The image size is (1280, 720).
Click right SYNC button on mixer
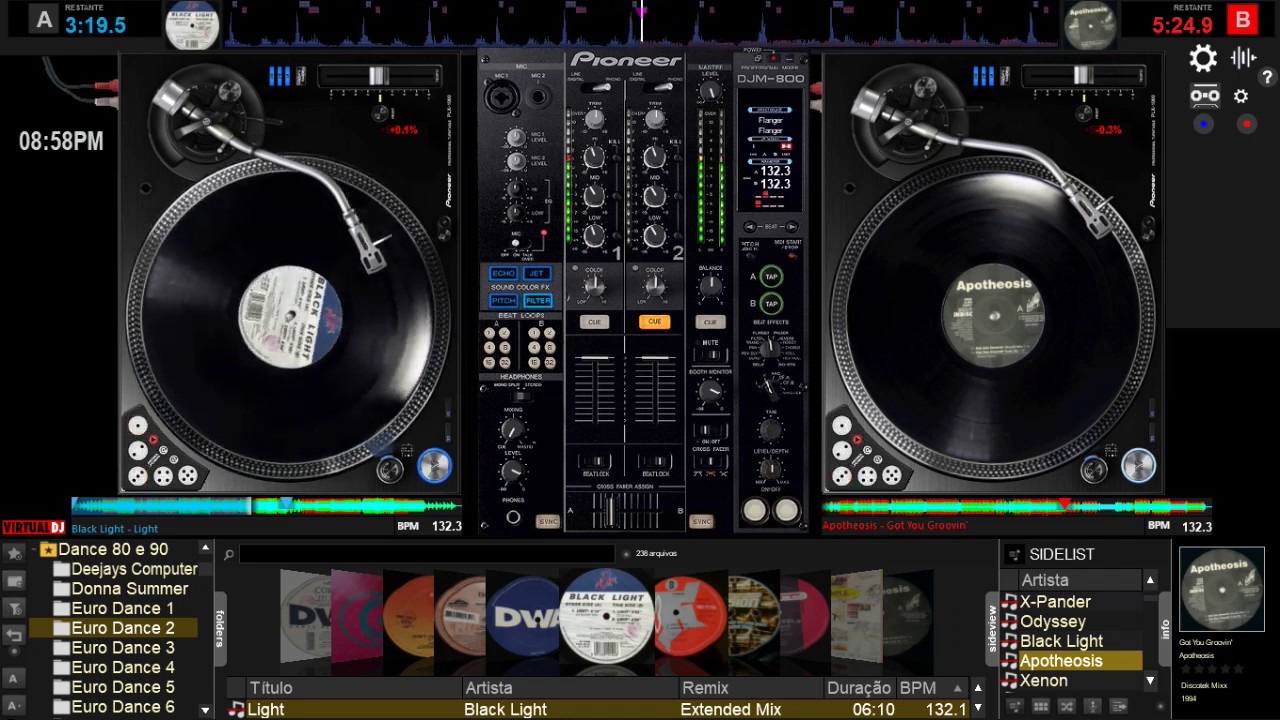(702, 522)
